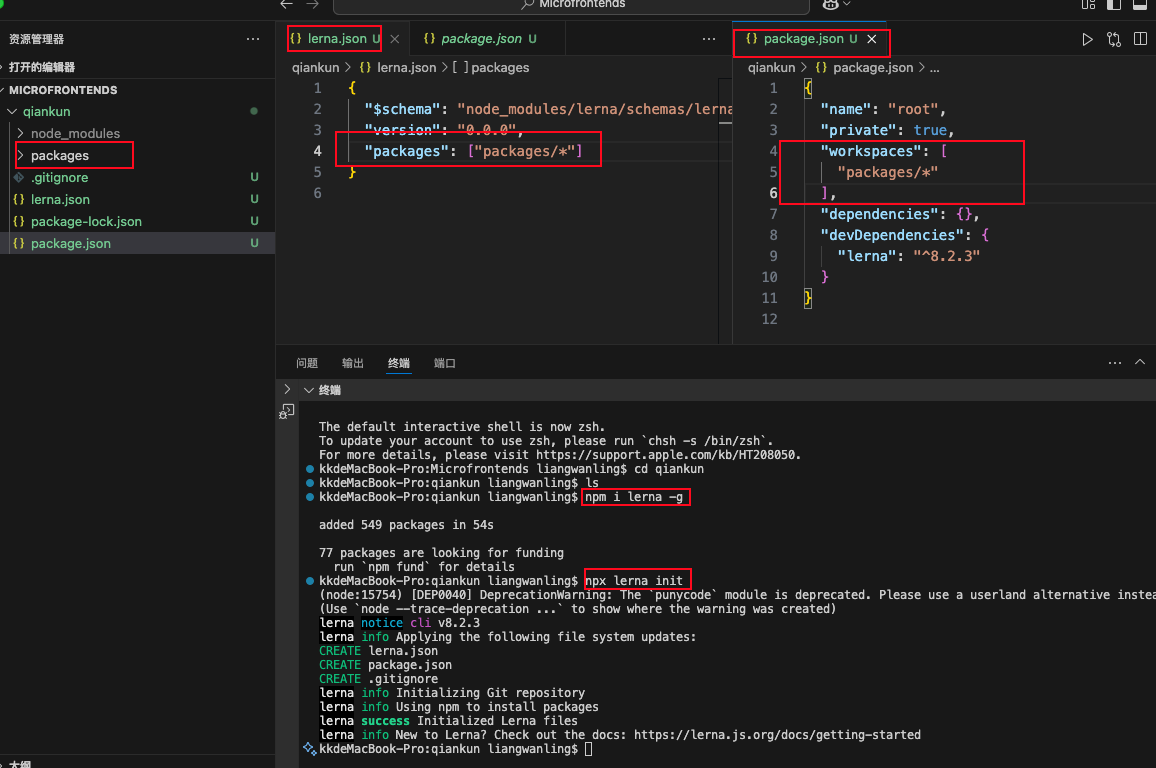This screenshot has width=1156, height=768.
Task: Open package-lock.json in the explorer
Action: tap(86, 221)
